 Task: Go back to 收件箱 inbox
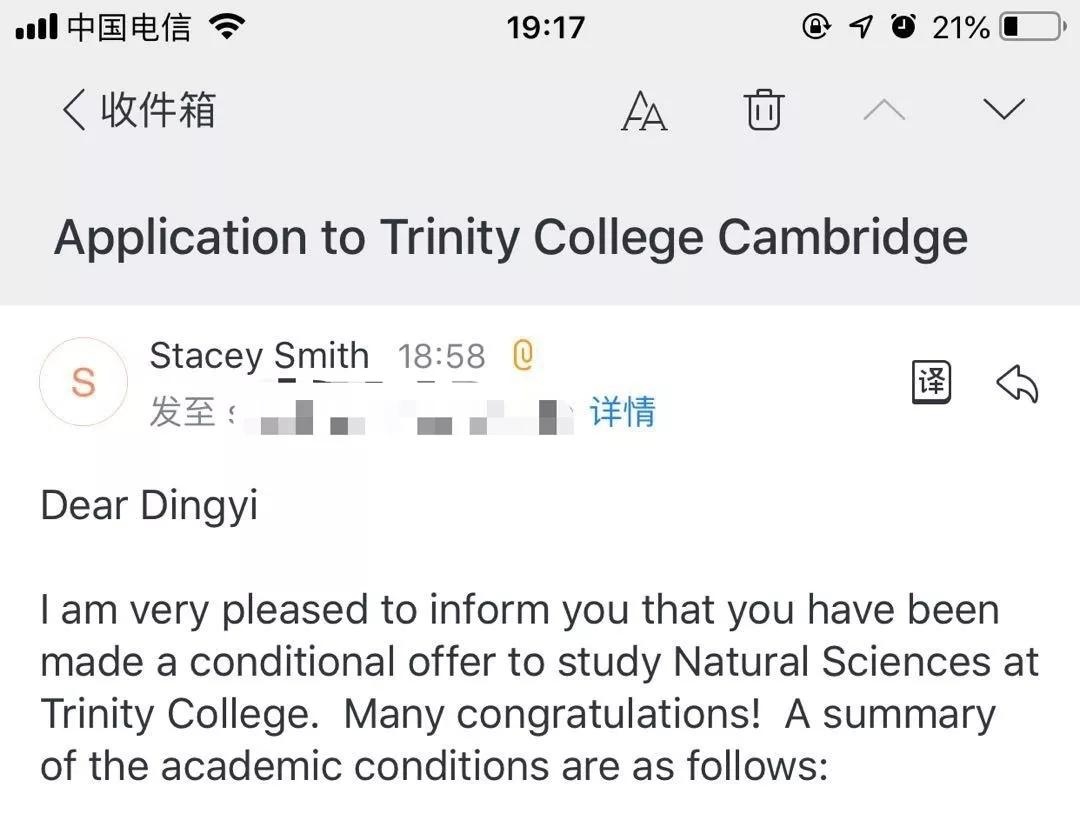[140, 109]
